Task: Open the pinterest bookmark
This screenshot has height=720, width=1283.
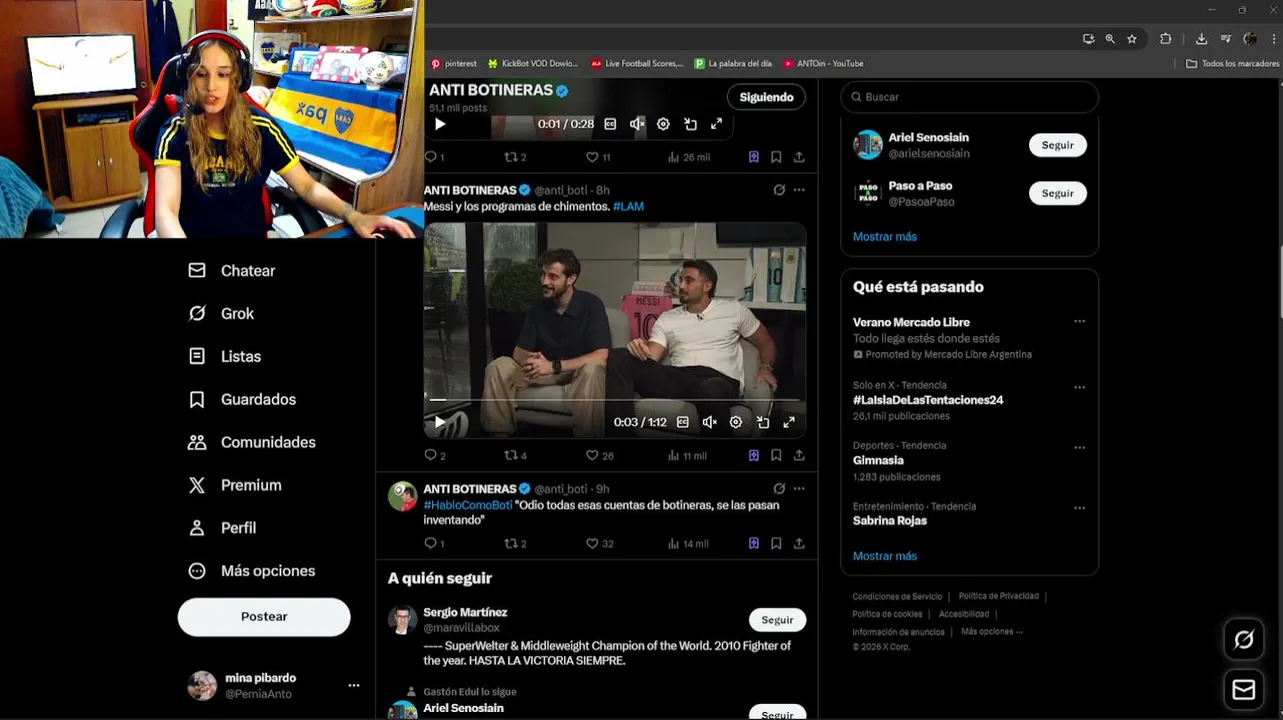Action: pyautogui.click(x=454, y=63)
